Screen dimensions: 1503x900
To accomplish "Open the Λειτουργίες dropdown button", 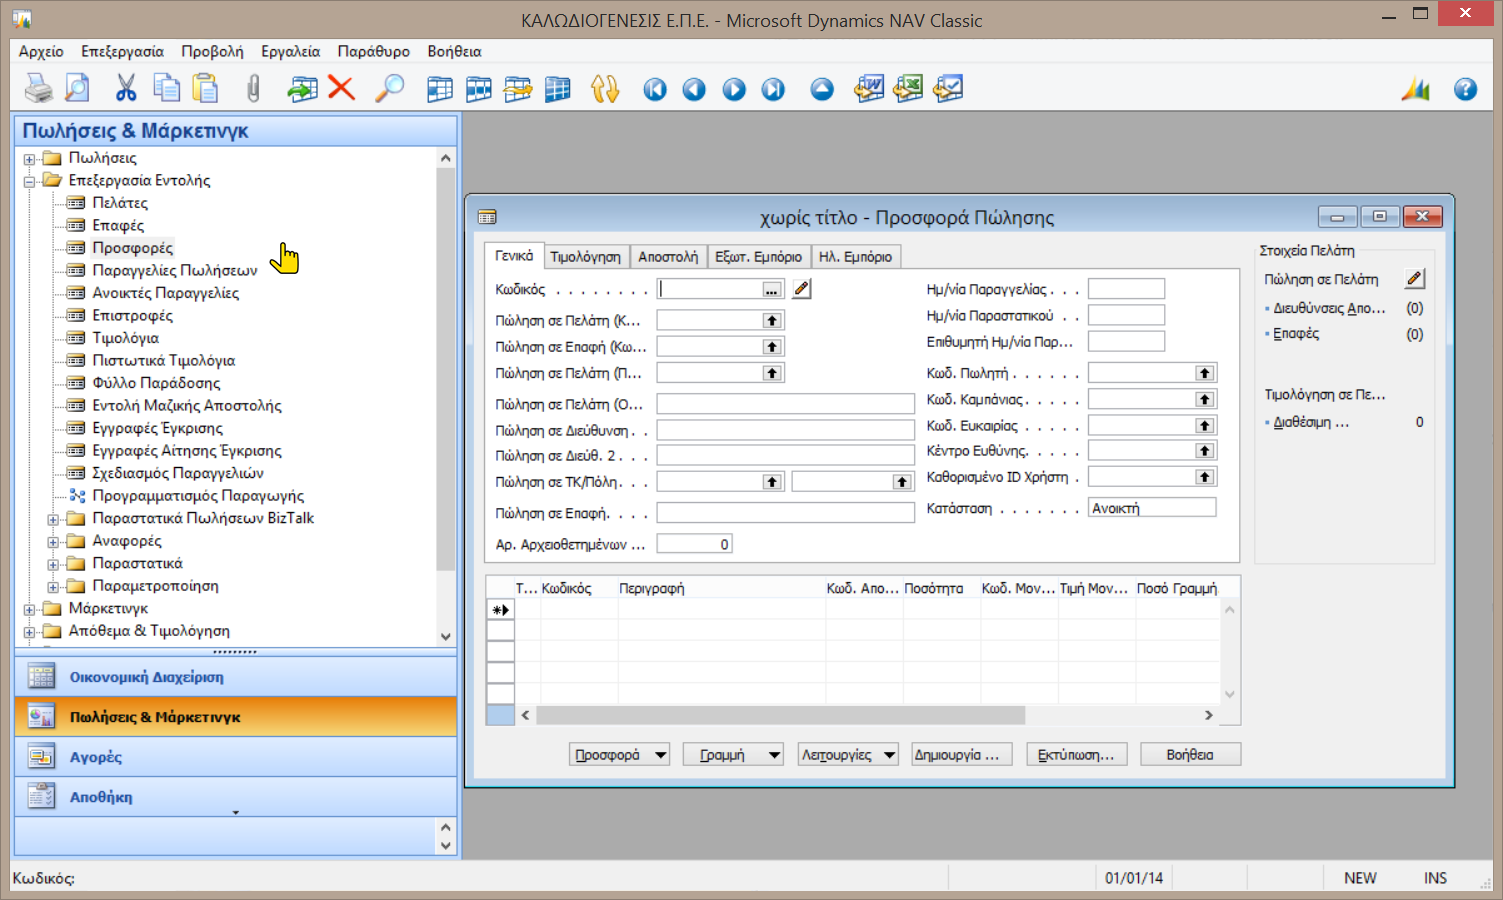I will (849, 755).
